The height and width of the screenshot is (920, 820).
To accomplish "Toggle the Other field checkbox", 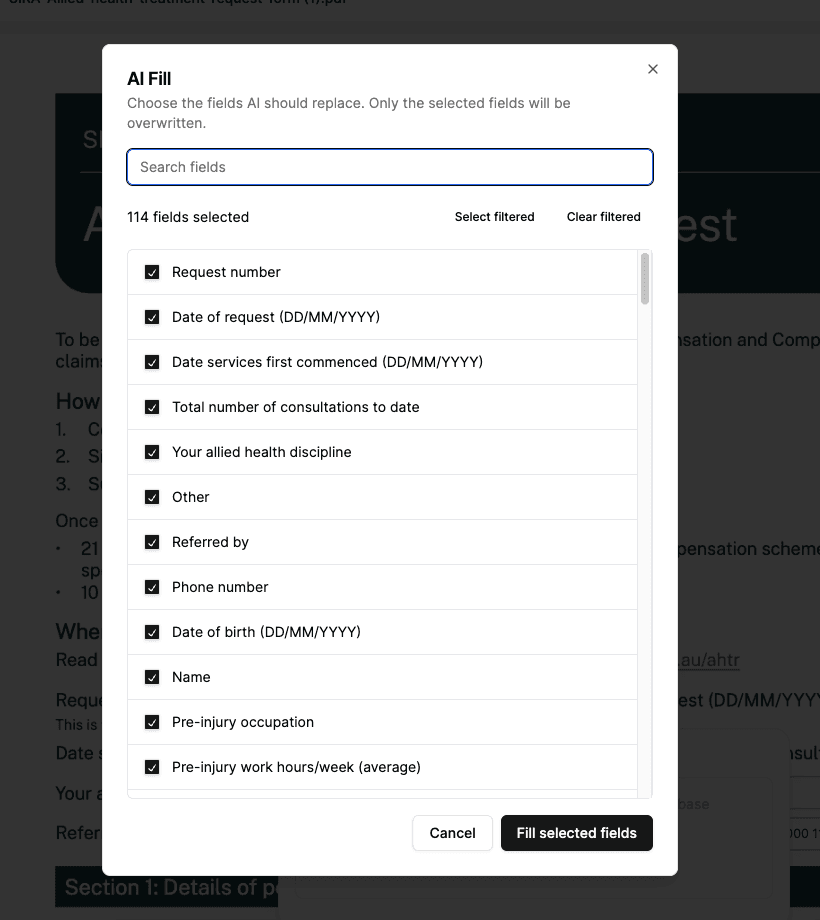I will pos(152,496).
